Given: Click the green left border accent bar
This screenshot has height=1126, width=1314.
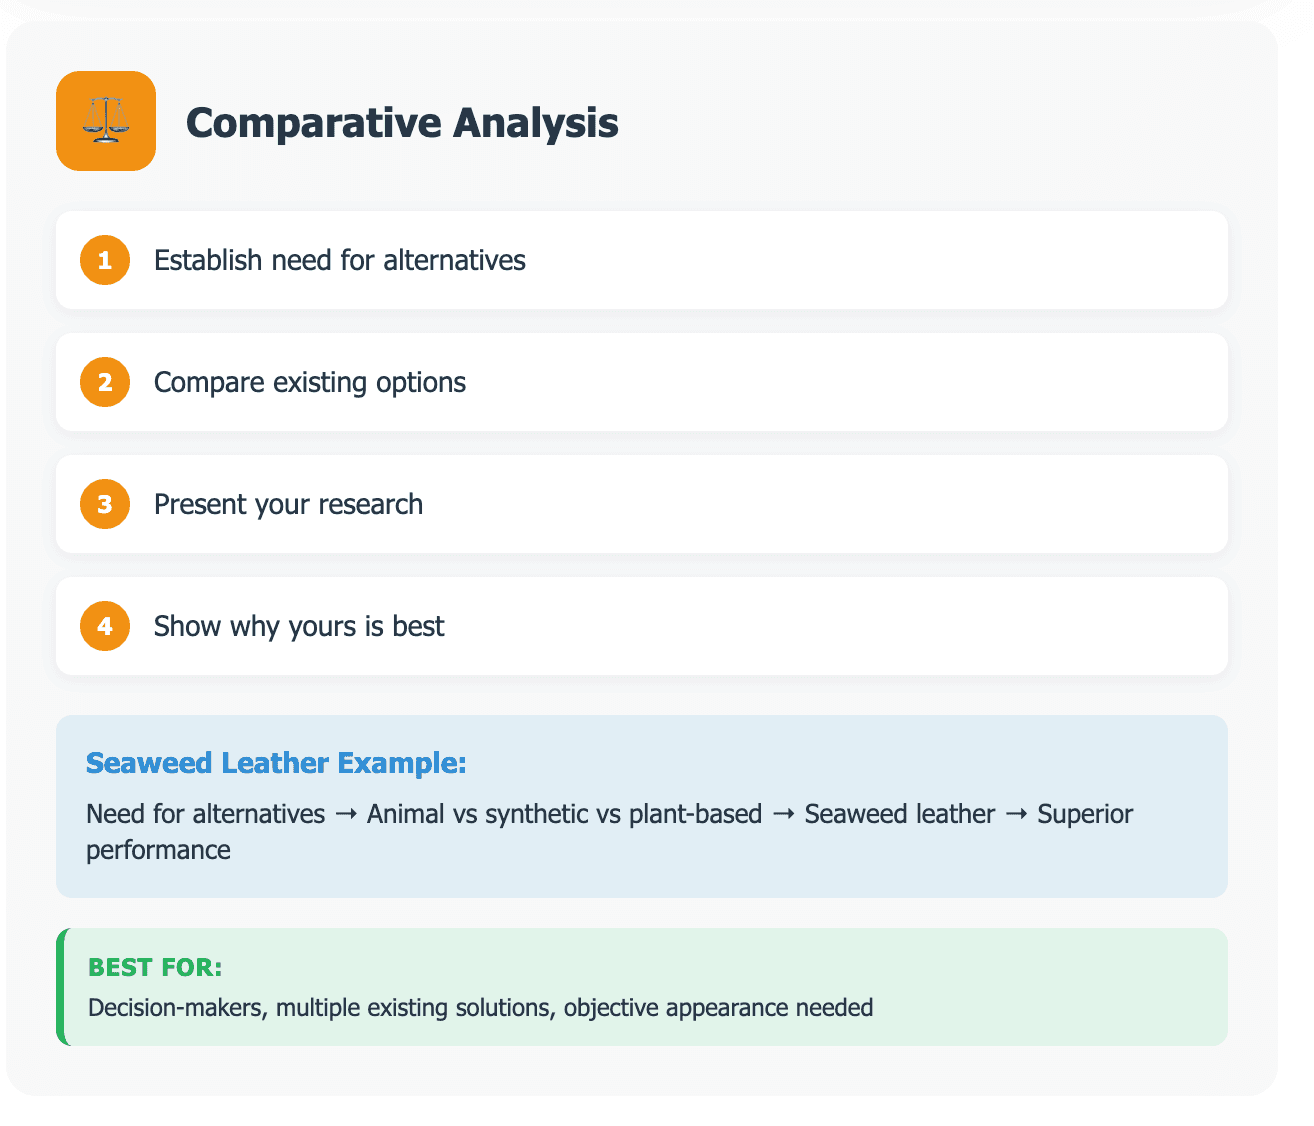Looking at the screenshot, I should pyautogui.click(x=60, y=987).
